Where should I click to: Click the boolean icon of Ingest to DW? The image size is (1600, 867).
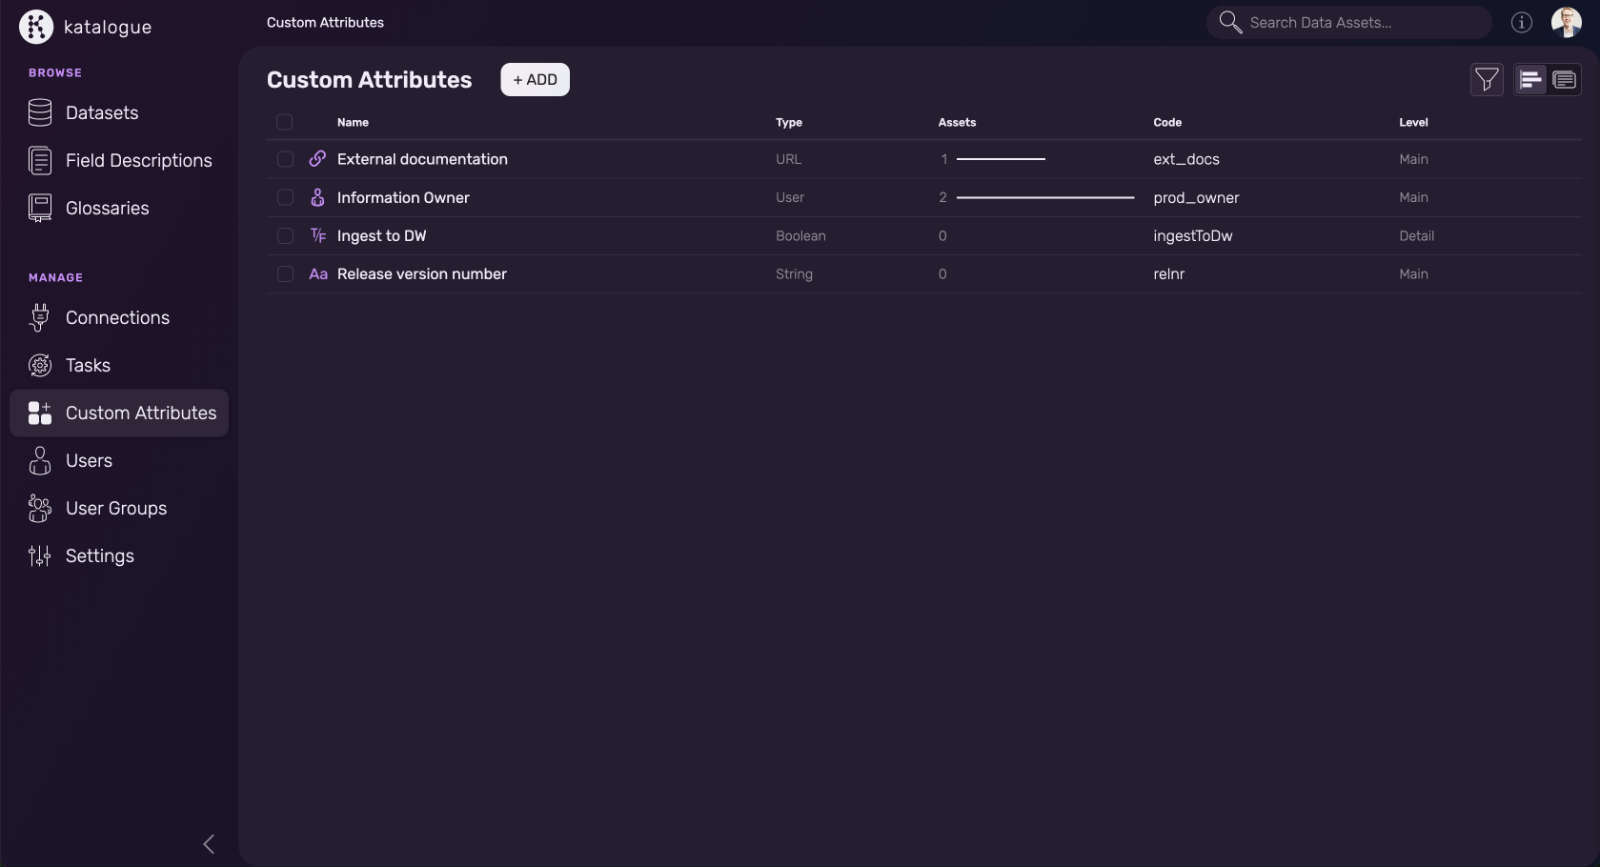coord(318,236)
